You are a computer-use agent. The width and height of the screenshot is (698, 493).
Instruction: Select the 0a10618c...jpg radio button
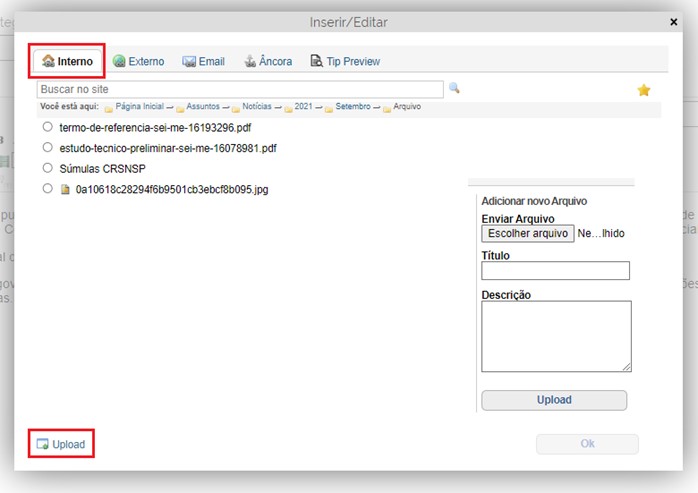point(48,188)
